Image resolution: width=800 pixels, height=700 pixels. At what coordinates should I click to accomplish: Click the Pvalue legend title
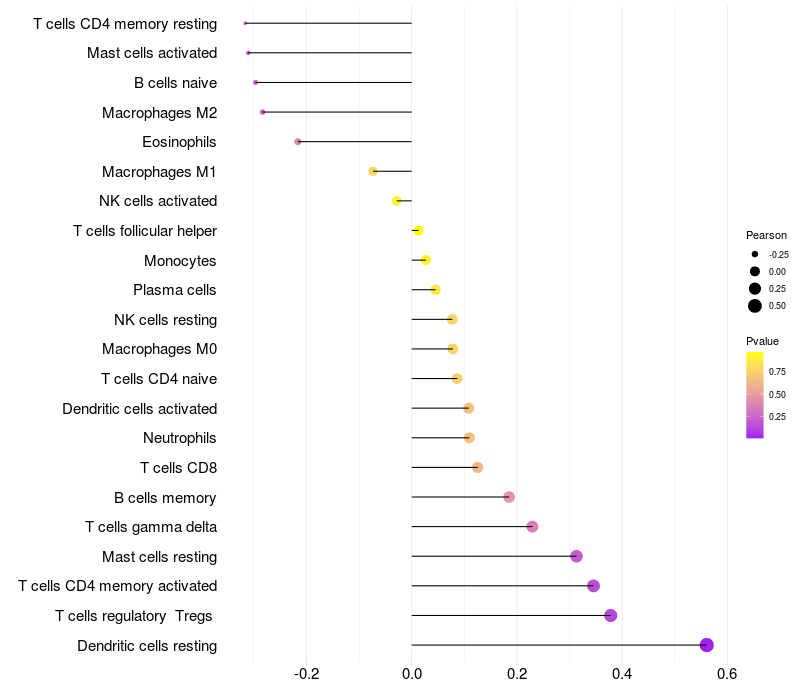click(762, 341)
